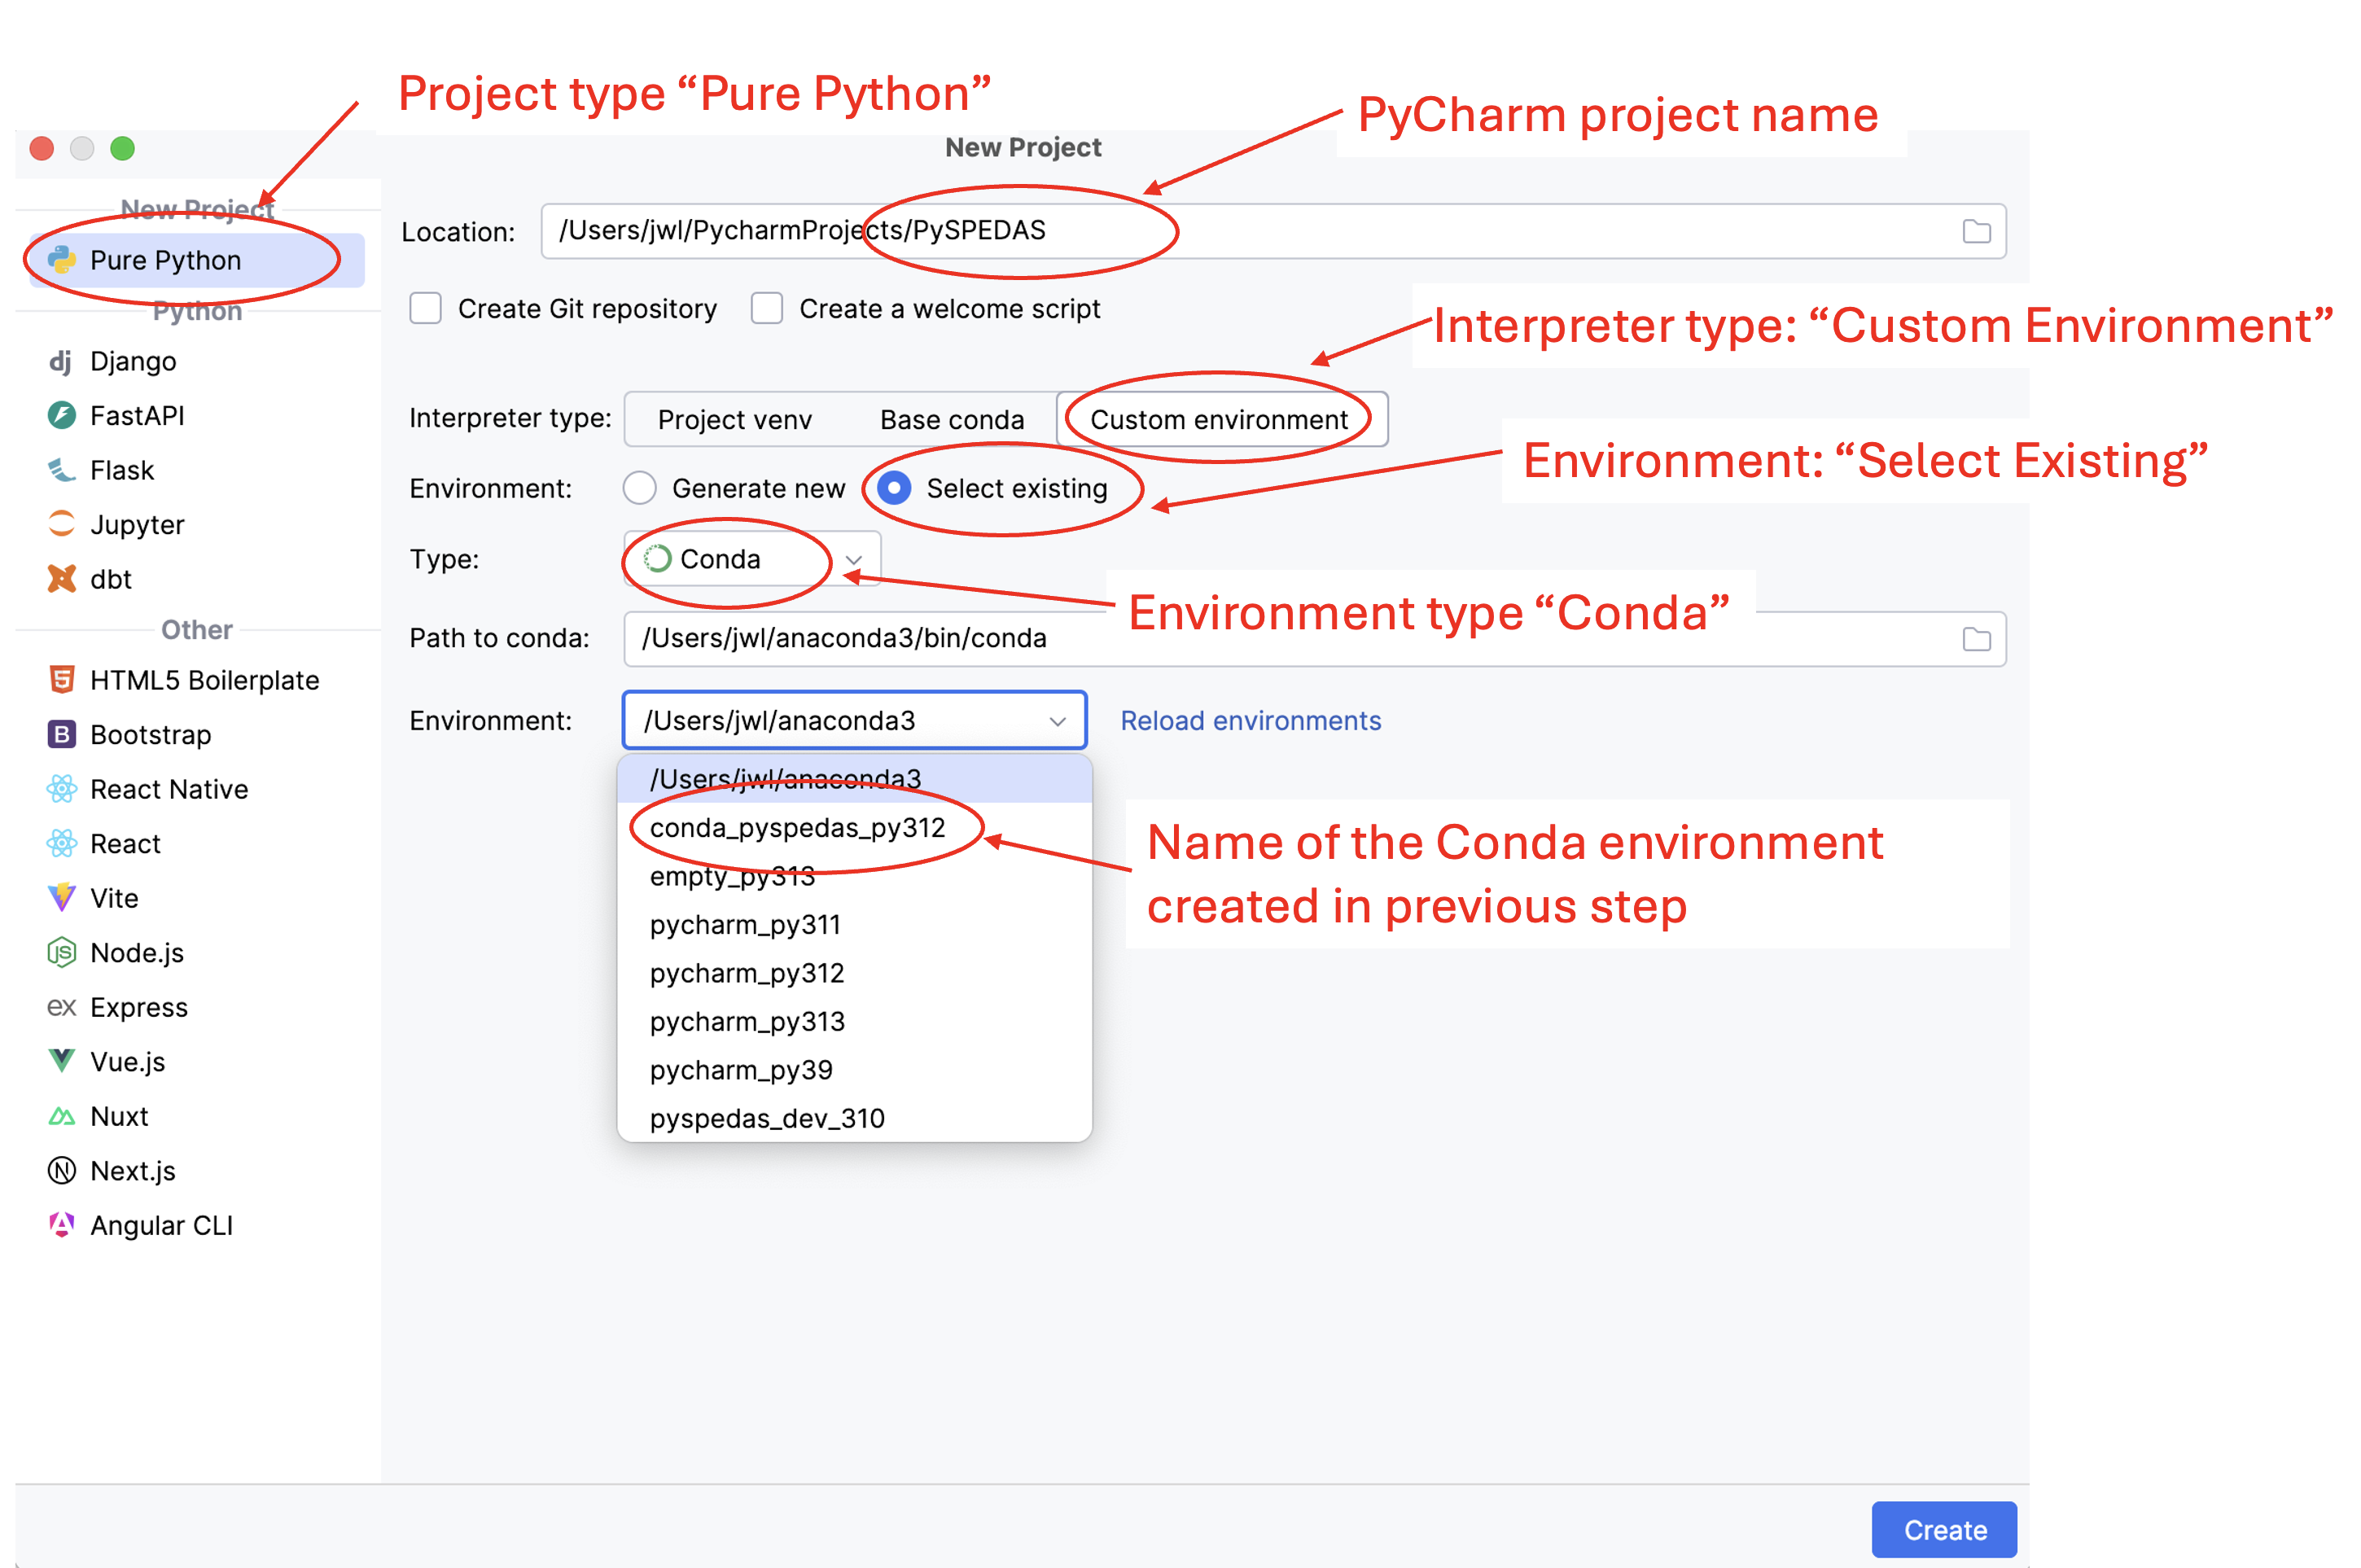Choose /Users/jwl/anaconda3 in dropdown list
2361x1568 pixels.
tap(855, 779)
